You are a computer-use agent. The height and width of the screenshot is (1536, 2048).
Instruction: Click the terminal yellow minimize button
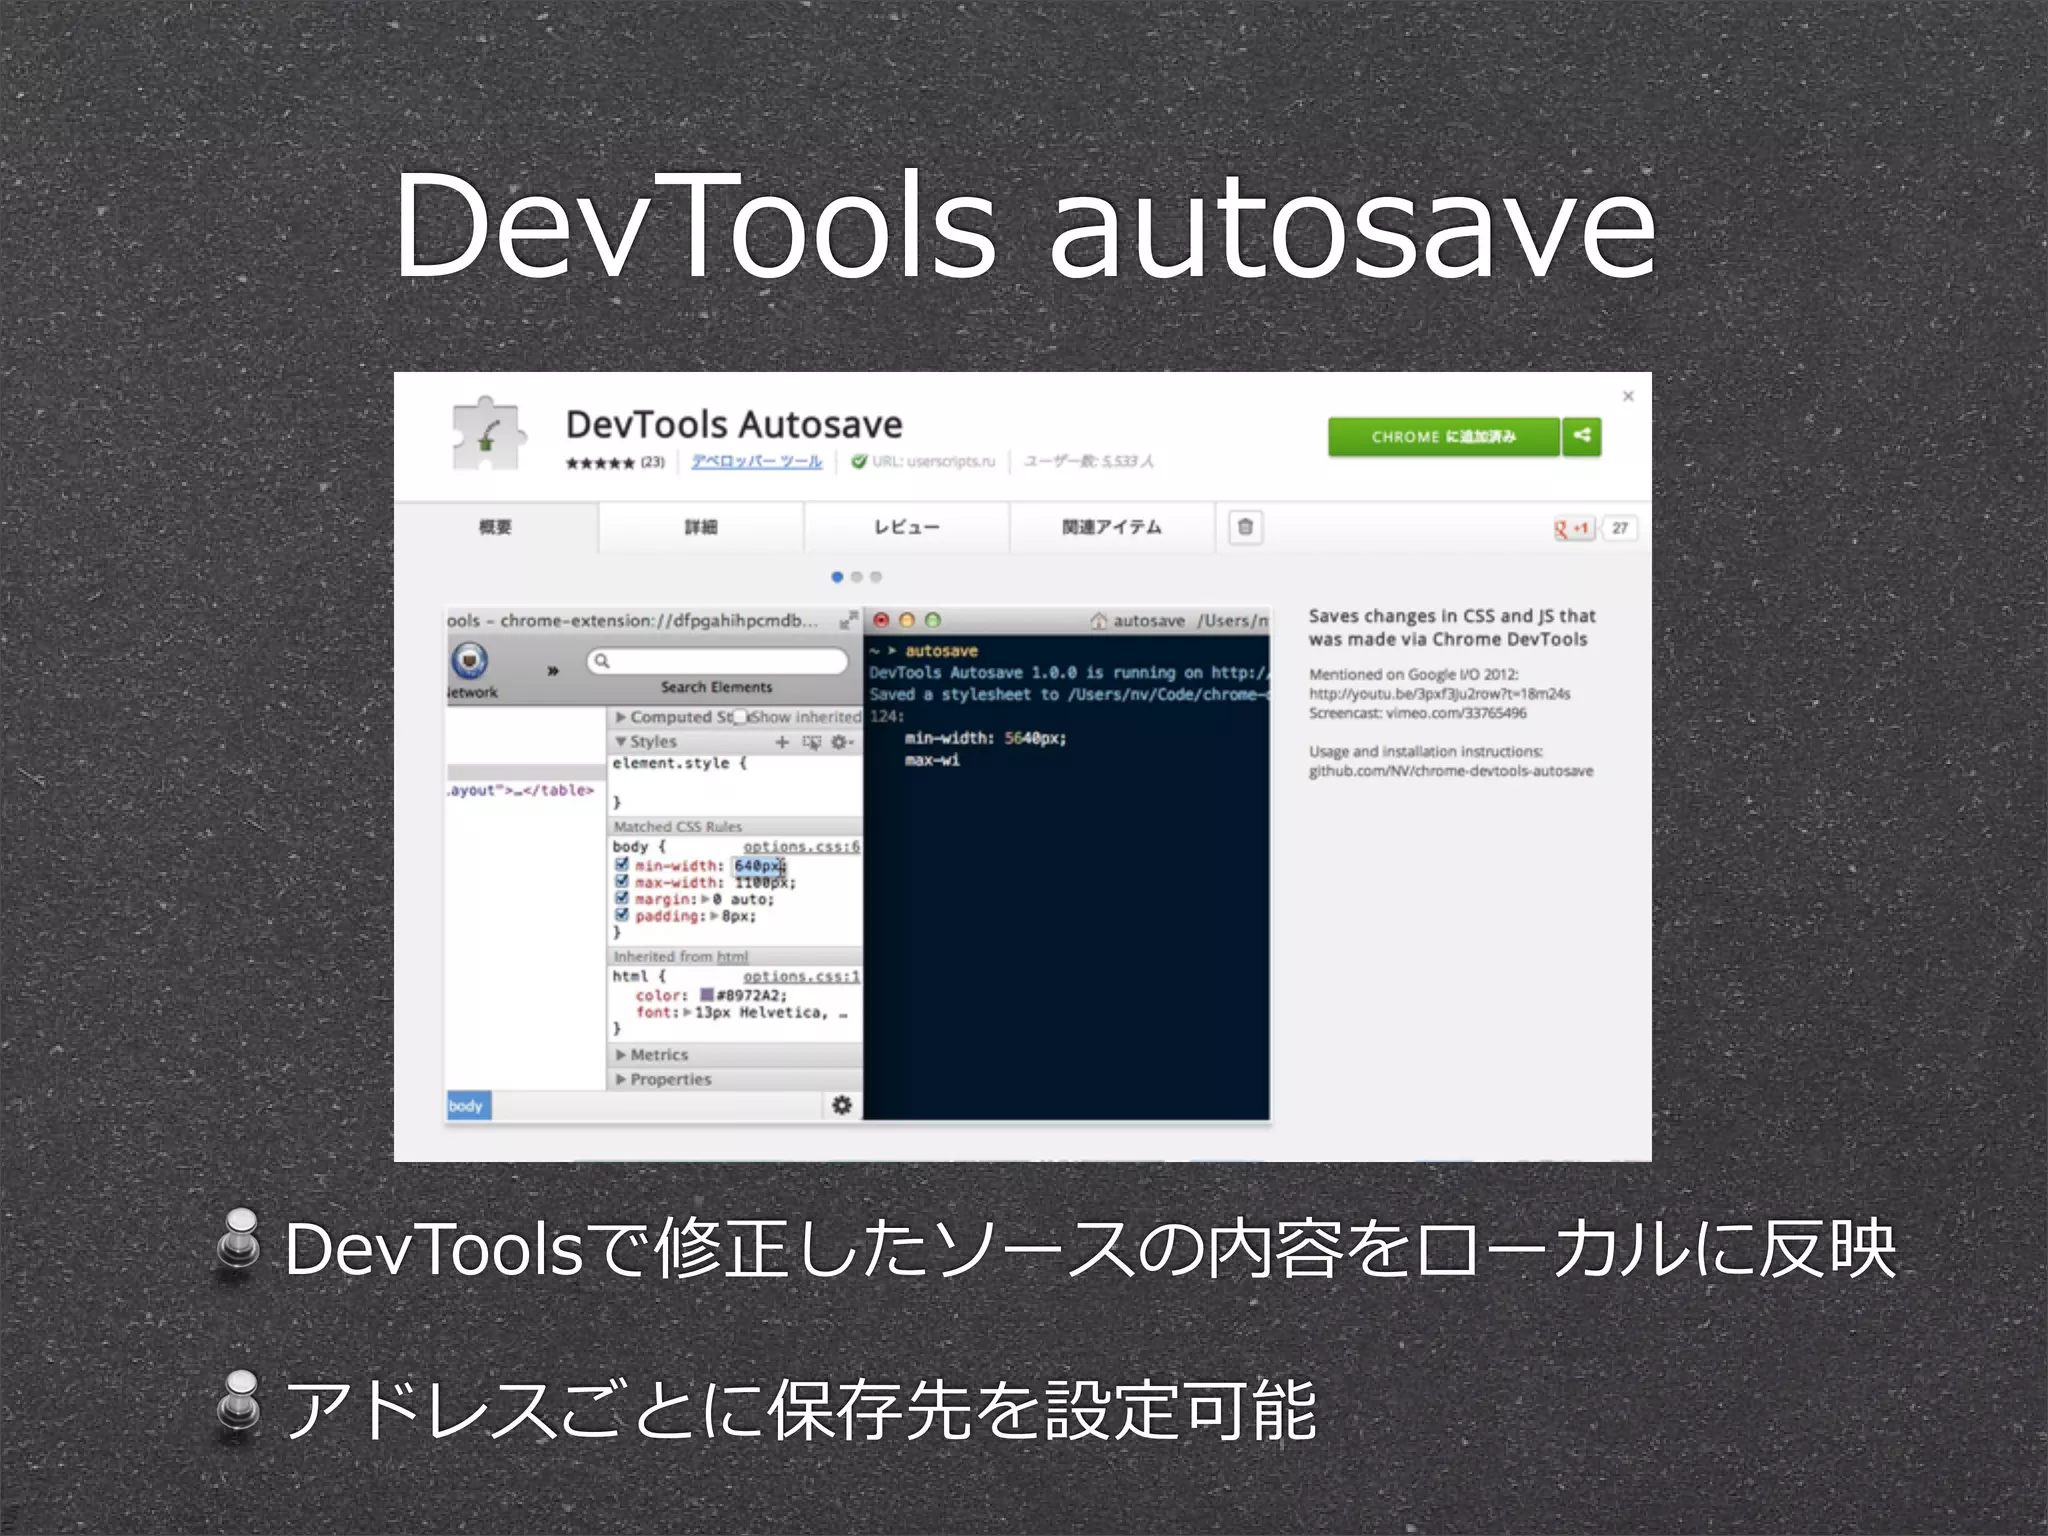(907, 620)
